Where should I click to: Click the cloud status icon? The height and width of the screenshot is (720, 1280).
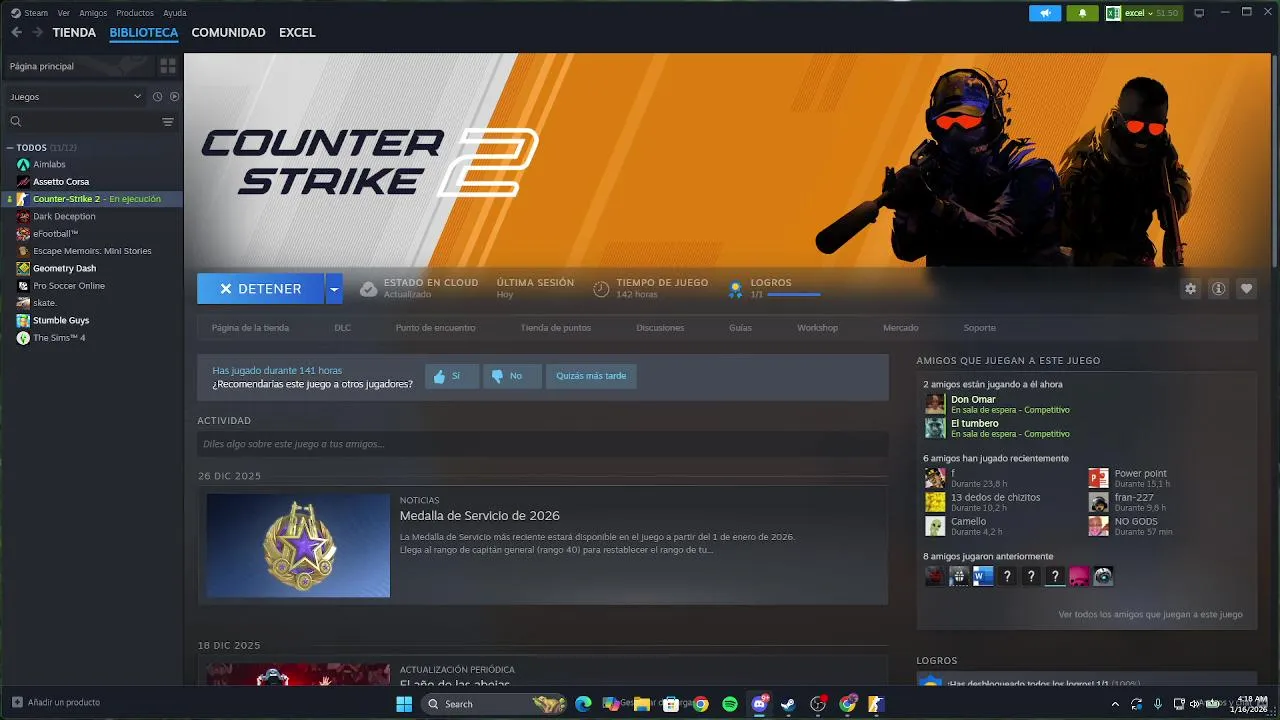pyautogui.click(x=368, y=289)
